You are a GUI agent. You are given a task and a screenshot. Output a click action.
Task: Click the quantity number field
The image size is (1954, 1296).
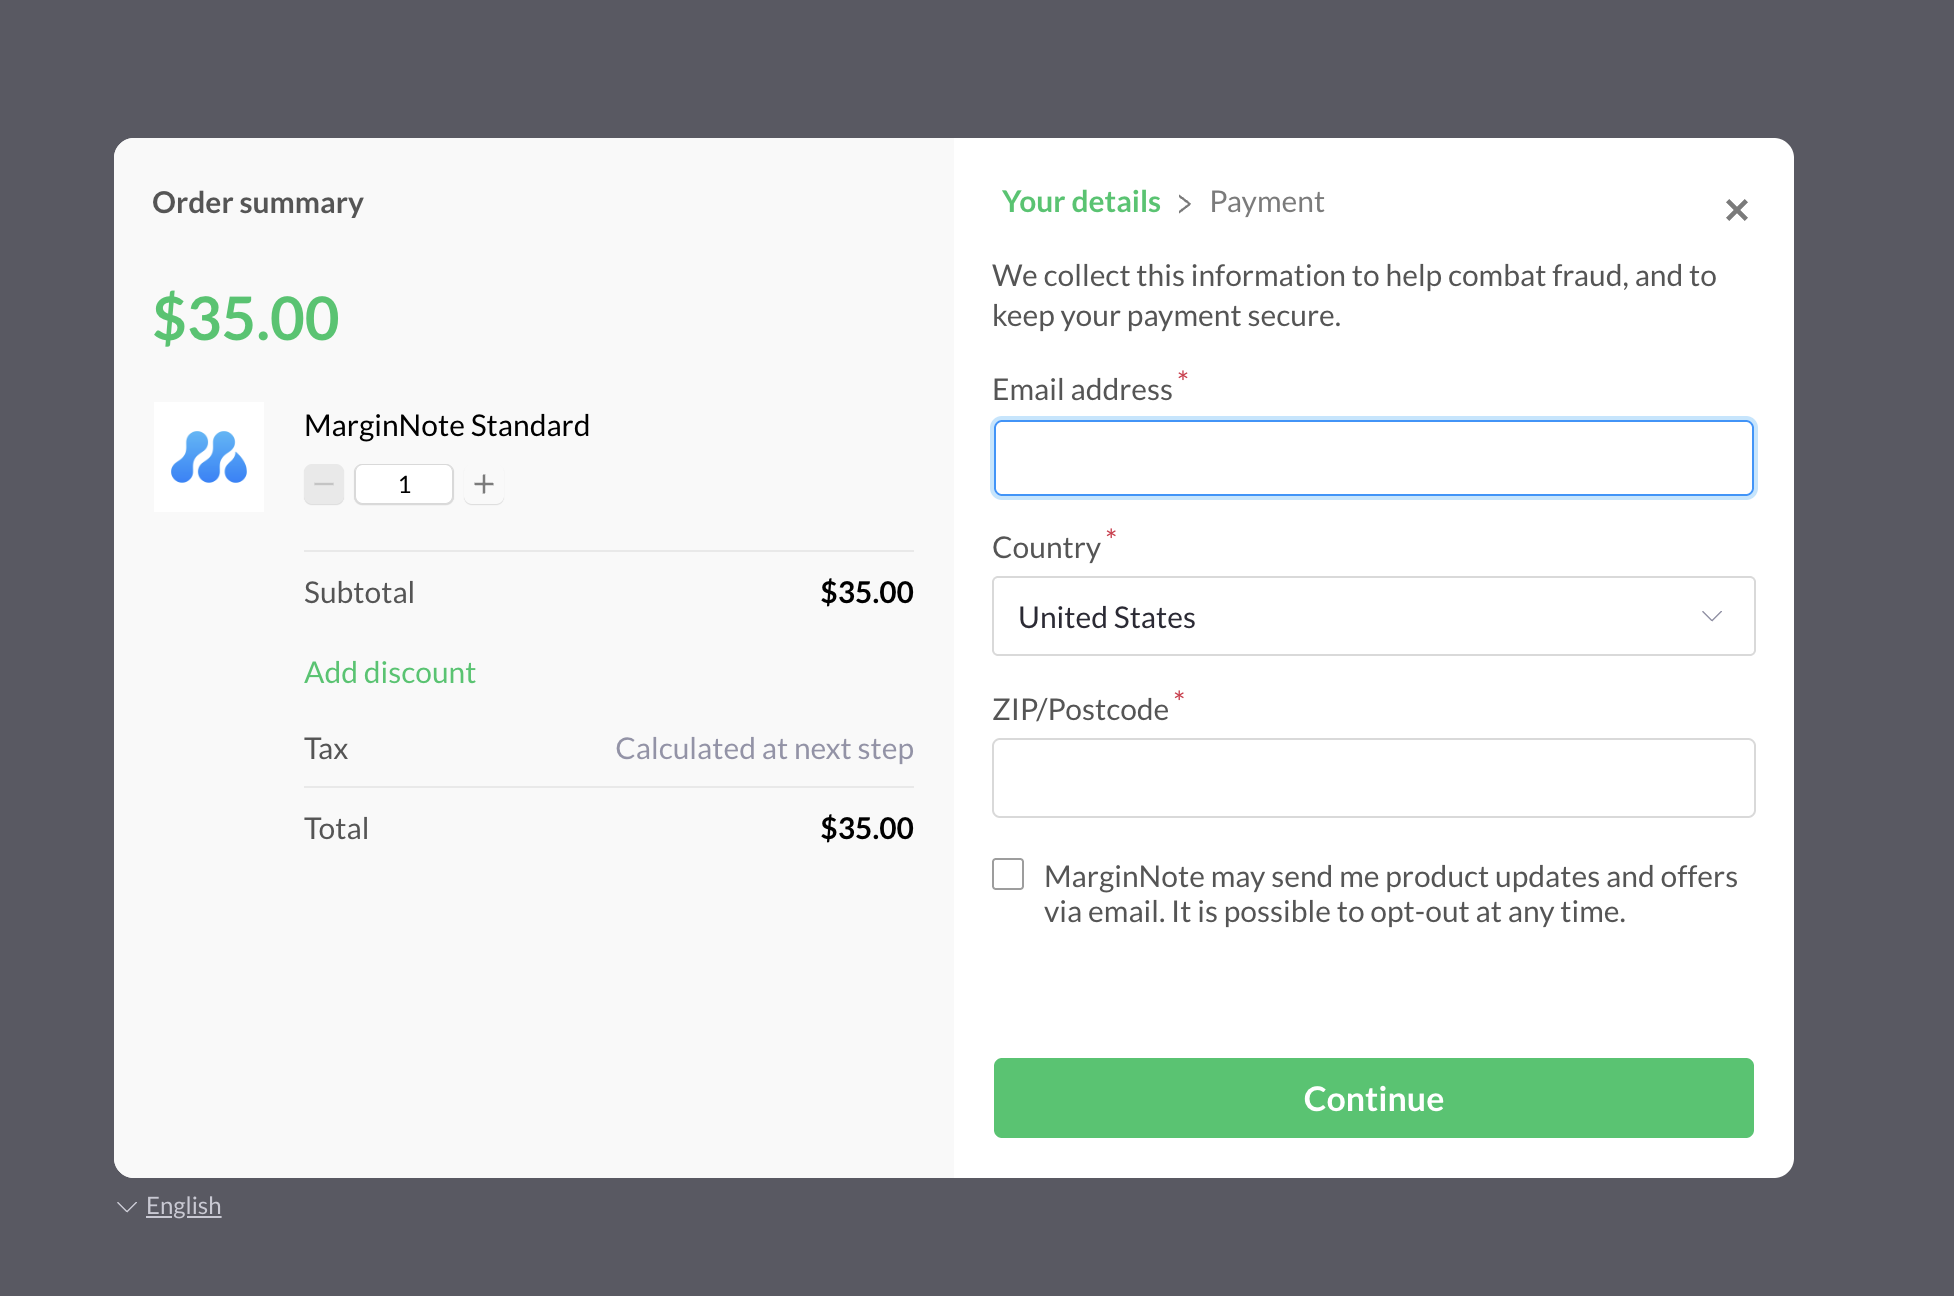tap(404, 485)
